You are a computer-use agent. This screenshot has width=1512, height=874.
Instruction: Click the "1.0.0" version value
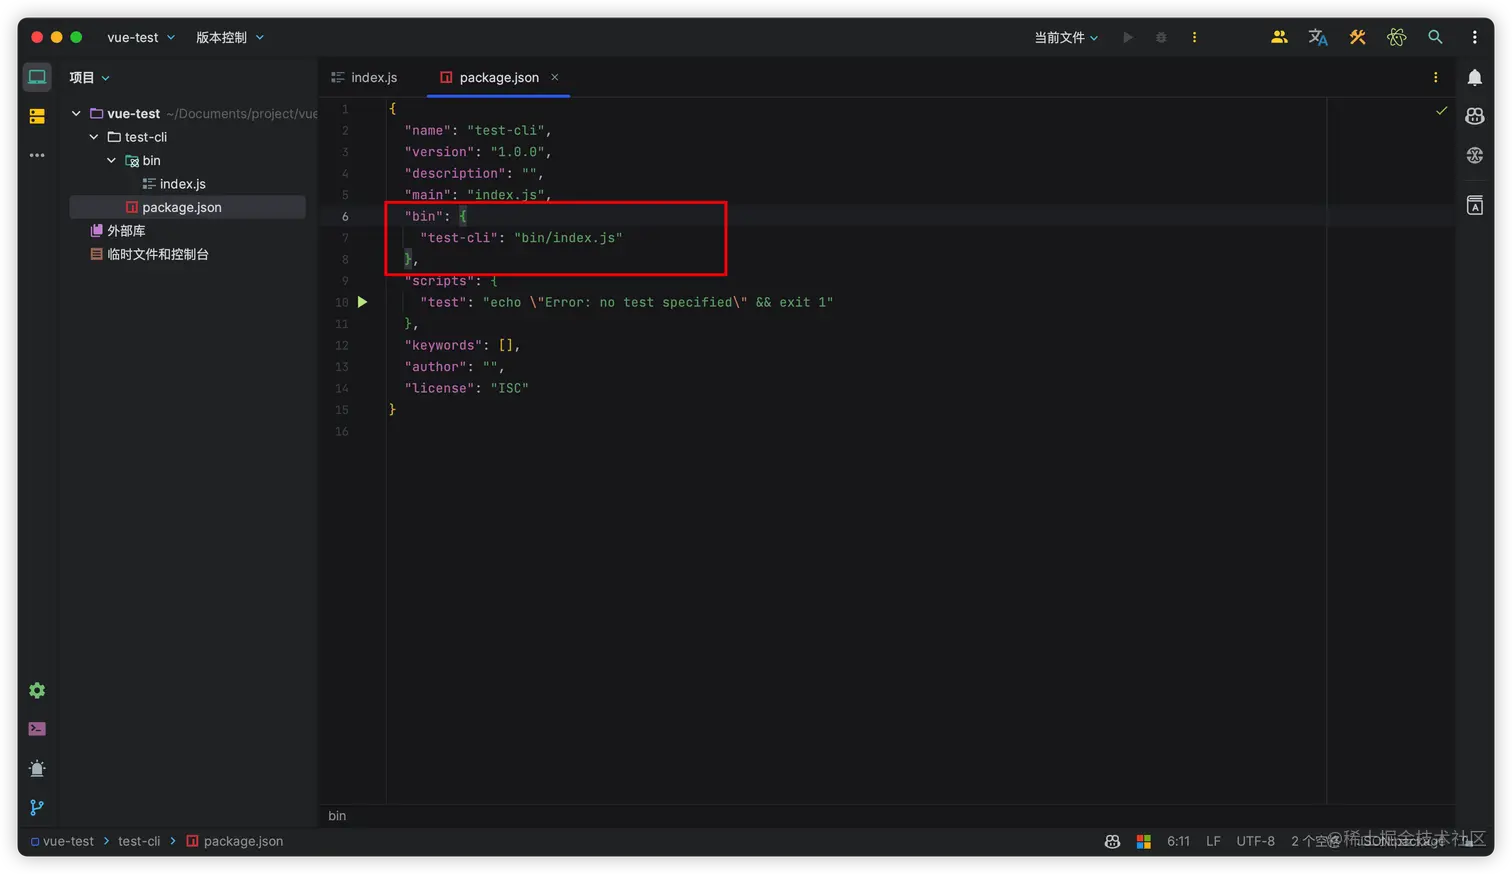point(517,152)
